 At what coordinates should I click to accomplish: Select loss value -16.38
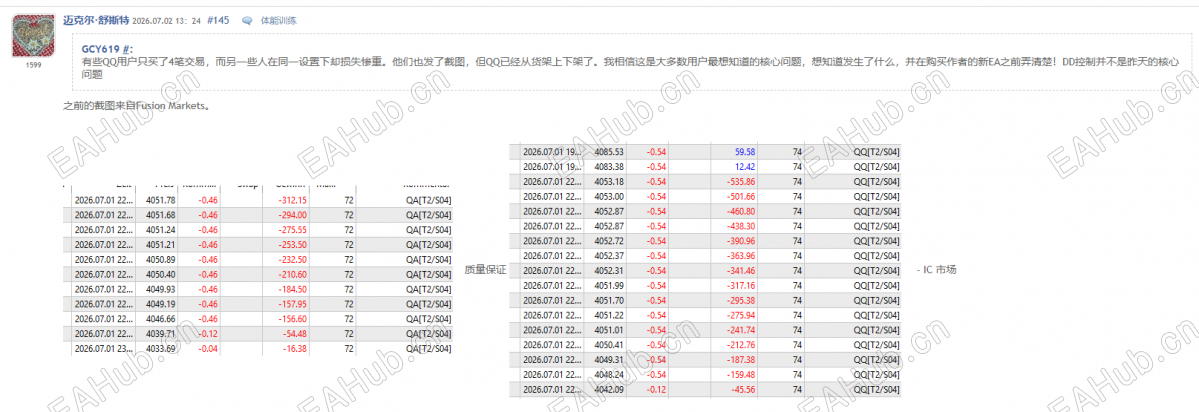[294, 348]
